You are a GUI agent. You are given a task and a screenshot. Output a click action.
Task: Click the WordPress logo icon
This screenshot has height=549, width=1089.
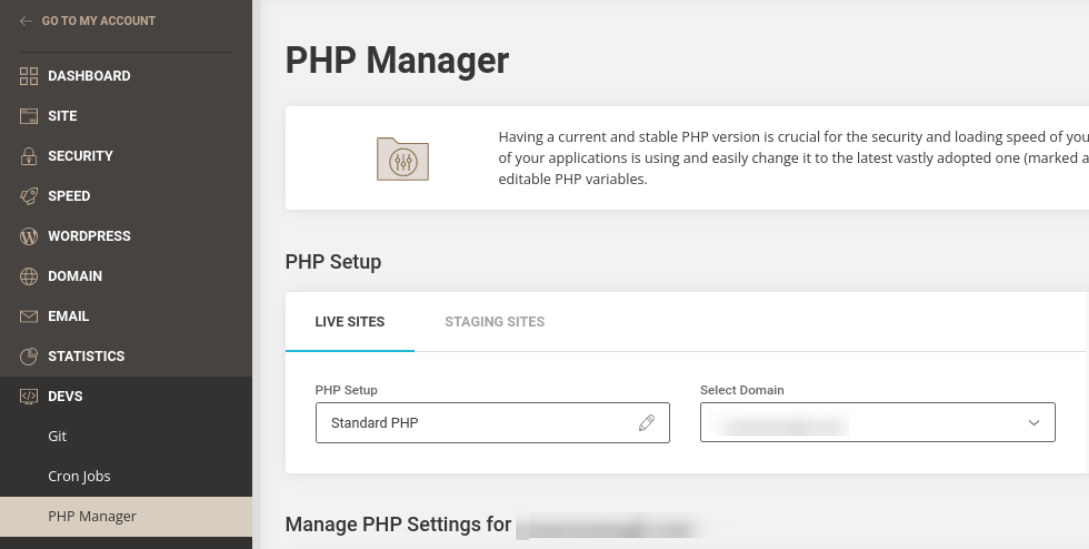pyautogui.click(x=29, y=236)
